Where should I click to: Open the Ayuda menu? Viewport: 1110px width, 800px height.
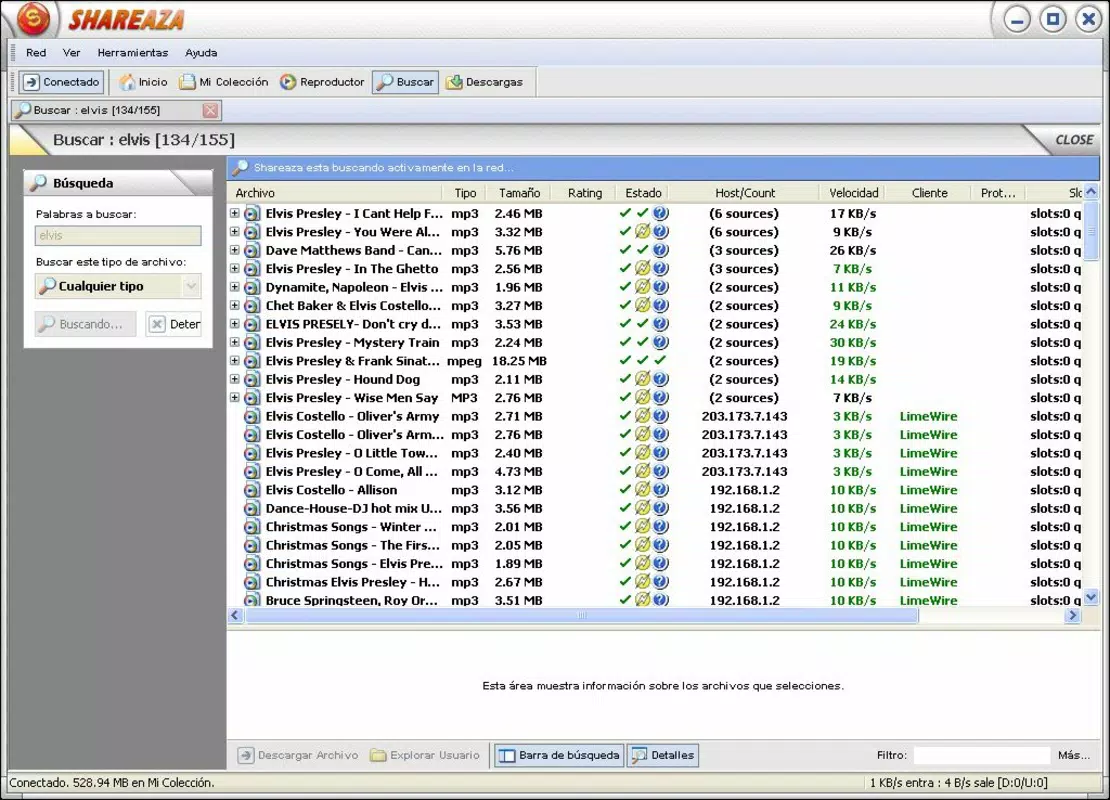pyautogui.click(x=201, y=52)
